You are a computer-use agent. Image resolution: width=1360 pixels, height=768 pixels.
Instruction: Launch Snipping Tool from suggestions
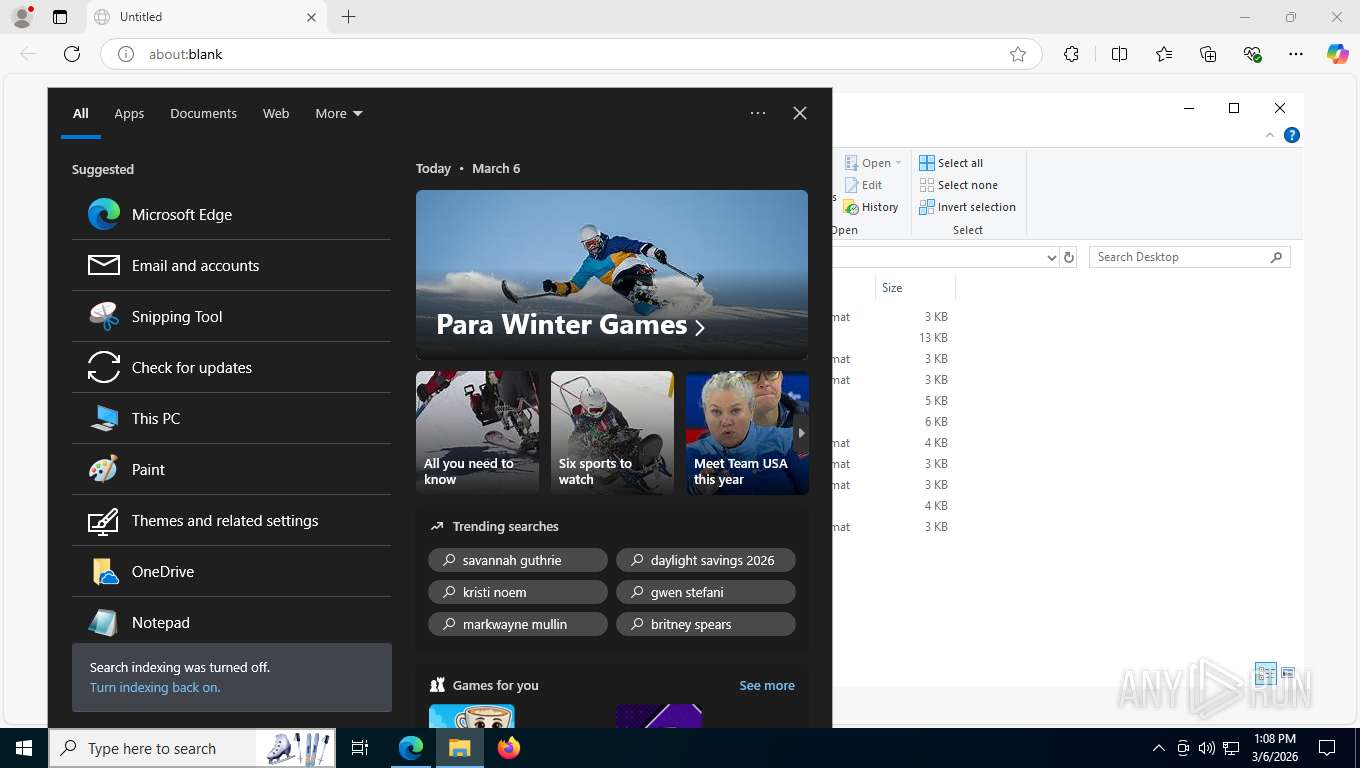click(231, 316)
